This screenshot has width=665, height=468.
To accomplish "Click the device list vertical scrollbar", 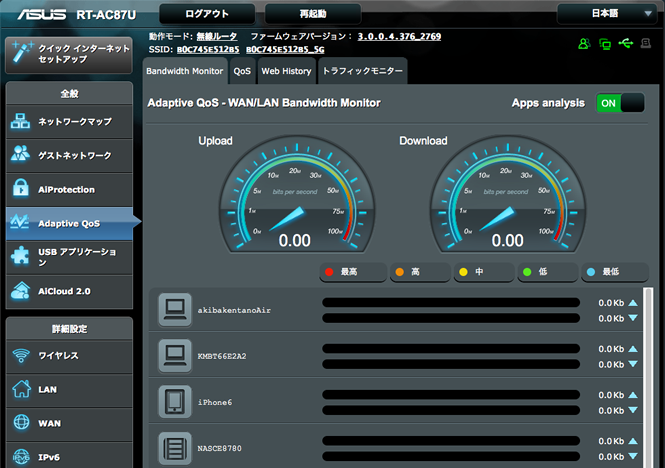I will (x=648, y=378).
